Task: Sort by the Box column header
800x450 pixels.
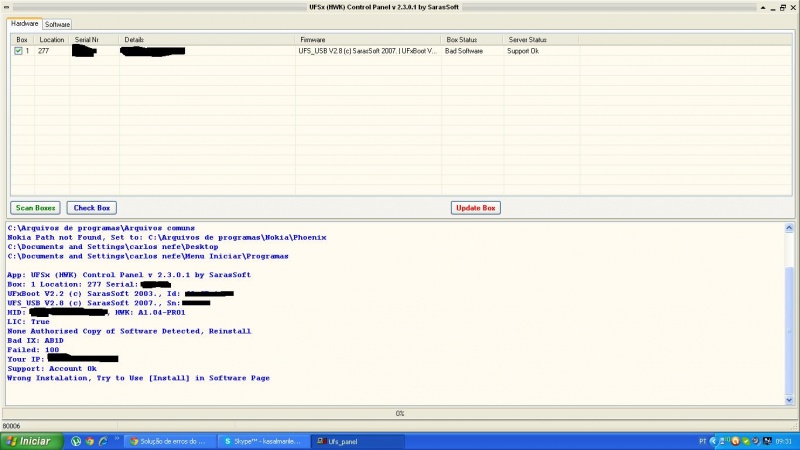Action: [22, 39]
